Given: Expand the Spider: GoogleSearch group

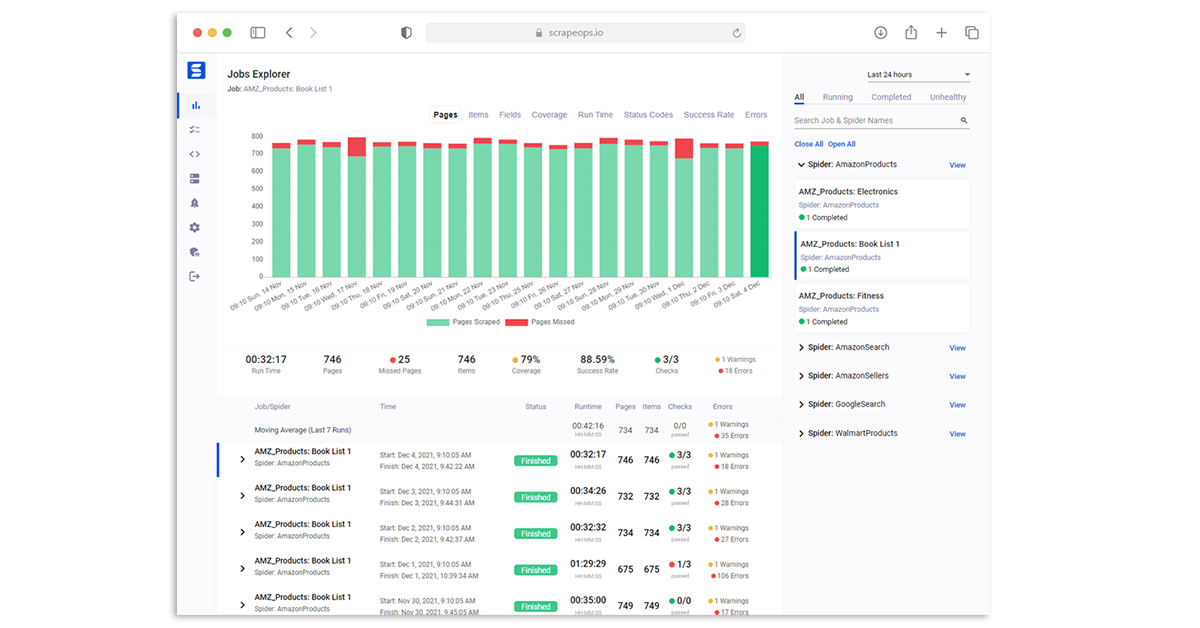Looking at the screenshot, I should coord(801,405).
